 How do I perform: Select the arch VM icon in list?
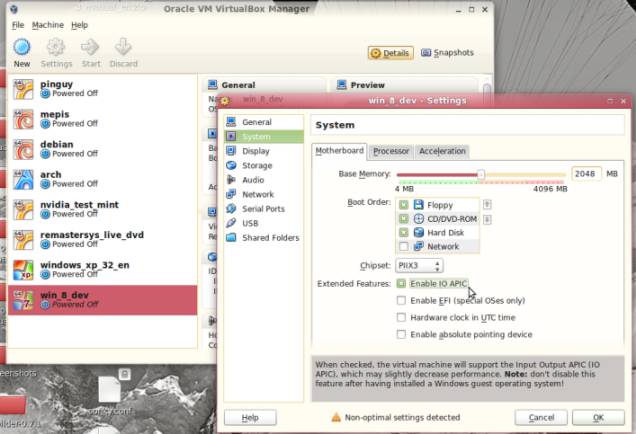click(x=23, y=180)
